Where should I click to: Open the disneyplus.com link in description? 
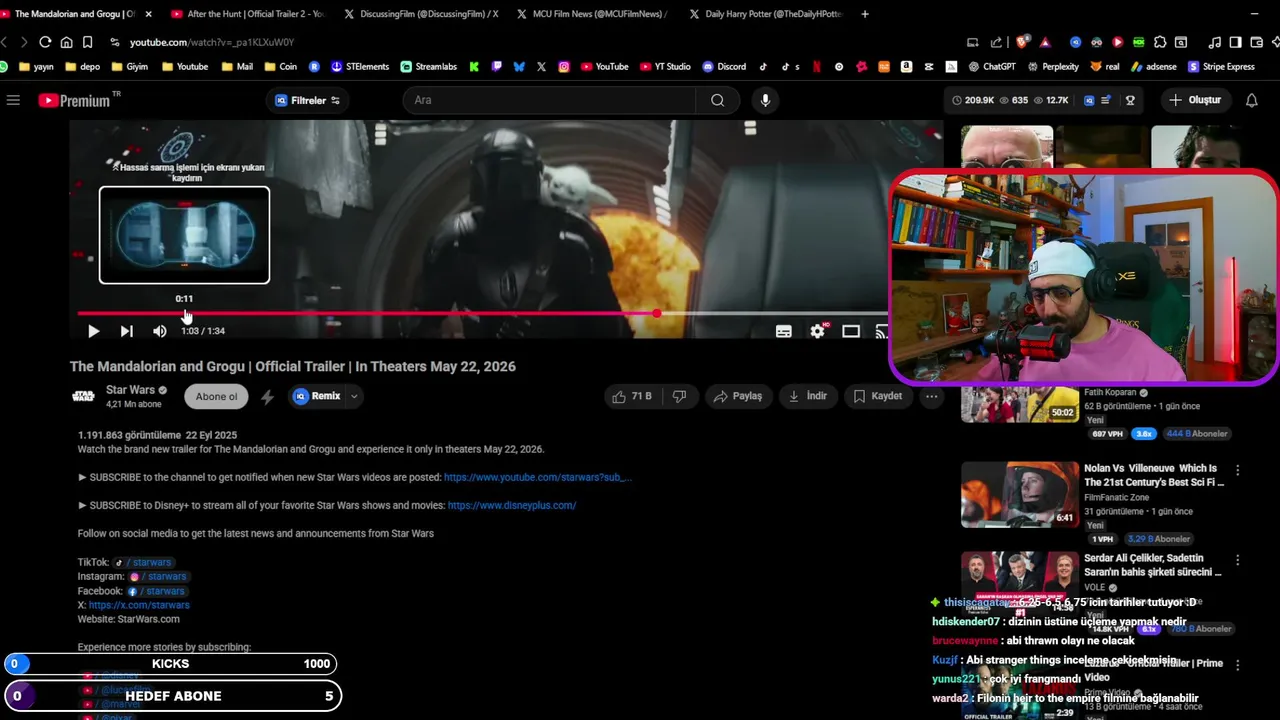512,505
